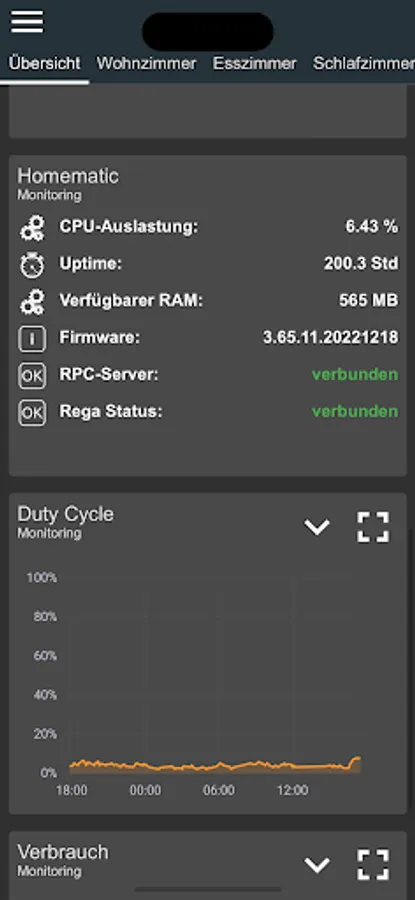Expand the Duty Cycle chevron dropdown
415x900 pixels.
pos(317,527)
